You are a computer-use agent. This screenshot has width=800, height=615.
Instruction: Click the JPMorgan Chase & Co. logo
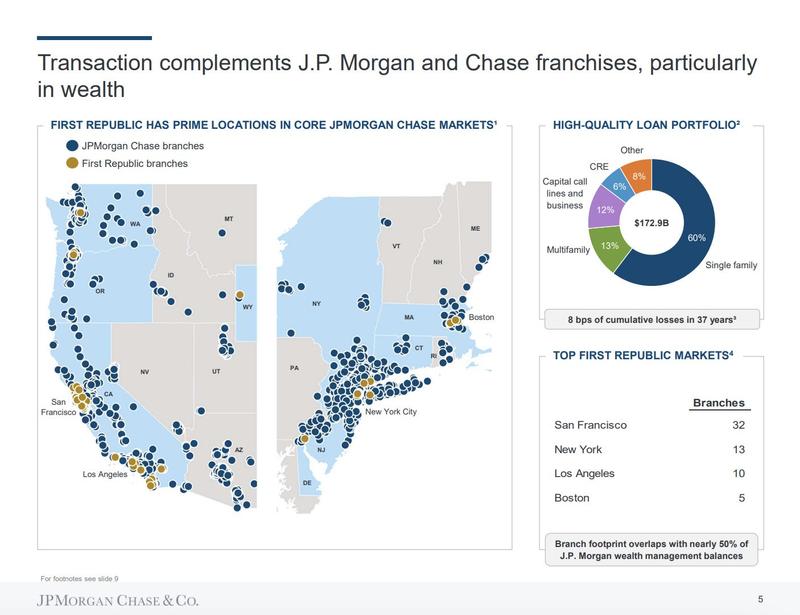[x=118, y=600]
